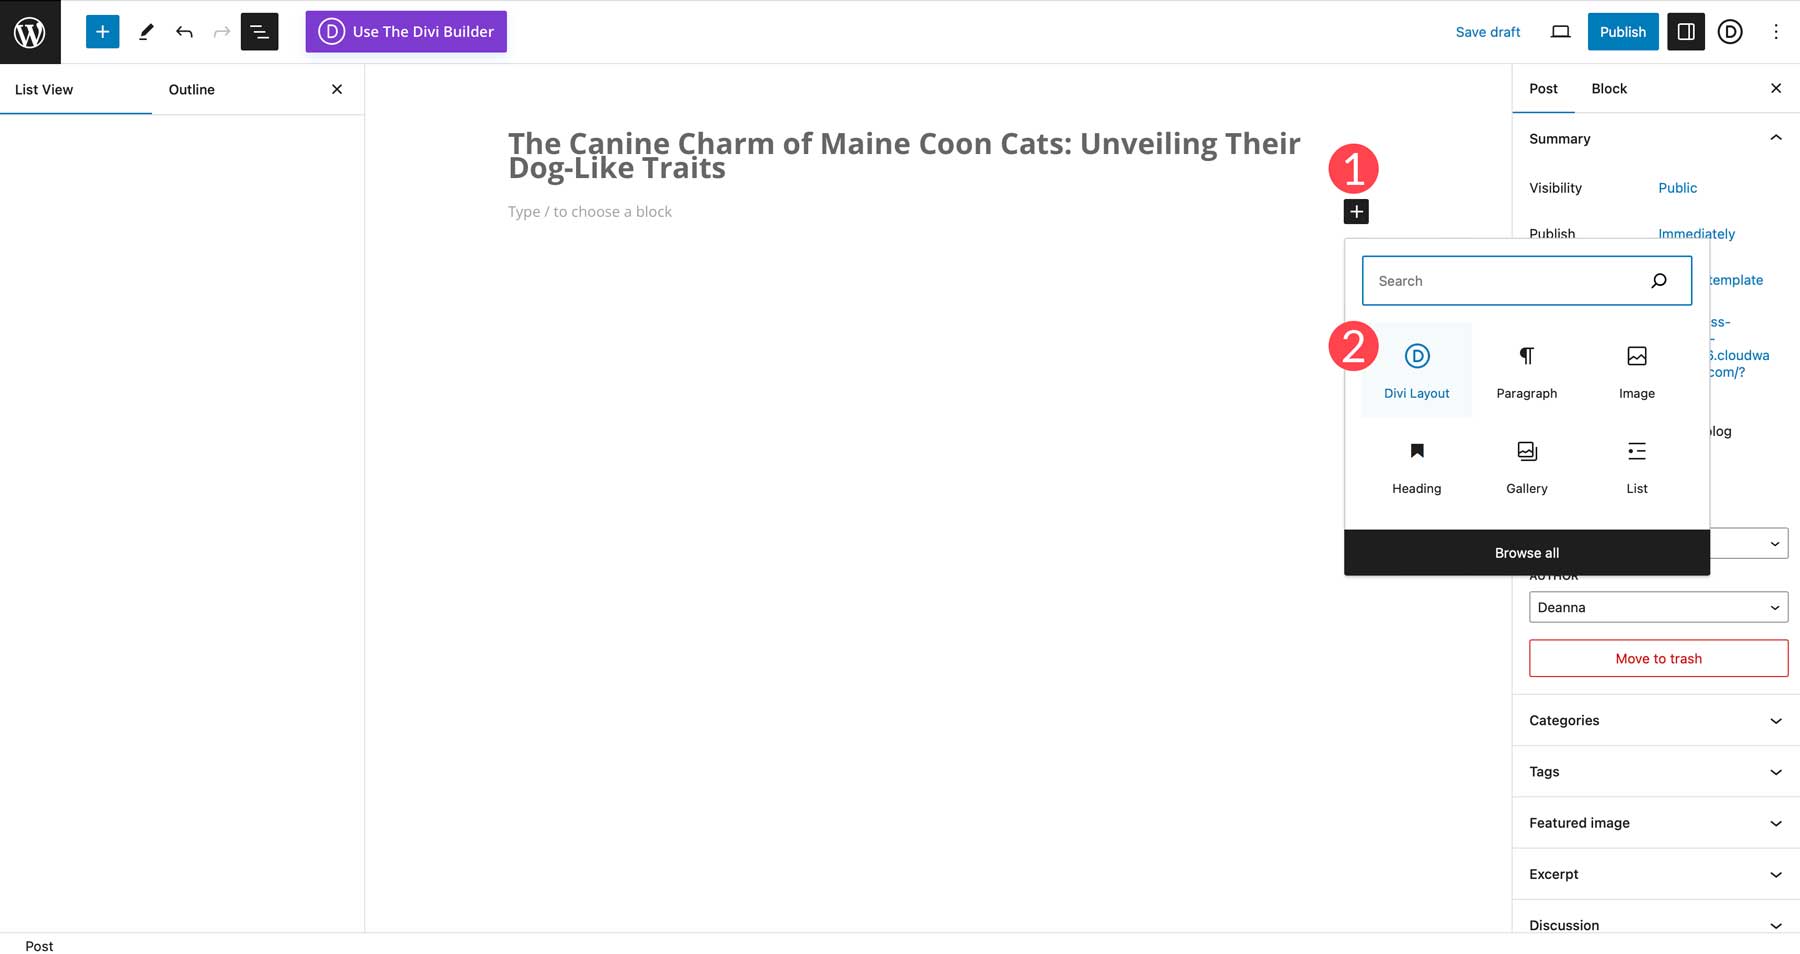This screenshot has width=1800, height=954.
Task: Save the post as a draft
Action: [x=1488, y=31]
